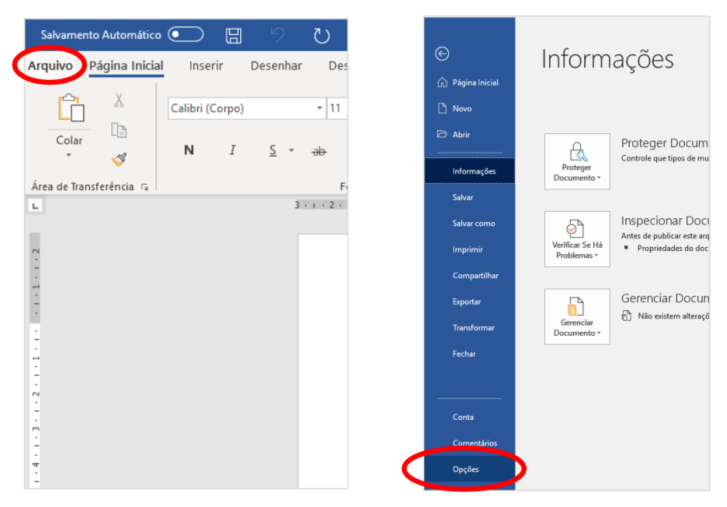Click the Propriedades do doc bullet text
727x507 pixels.
tap(672, 248)
